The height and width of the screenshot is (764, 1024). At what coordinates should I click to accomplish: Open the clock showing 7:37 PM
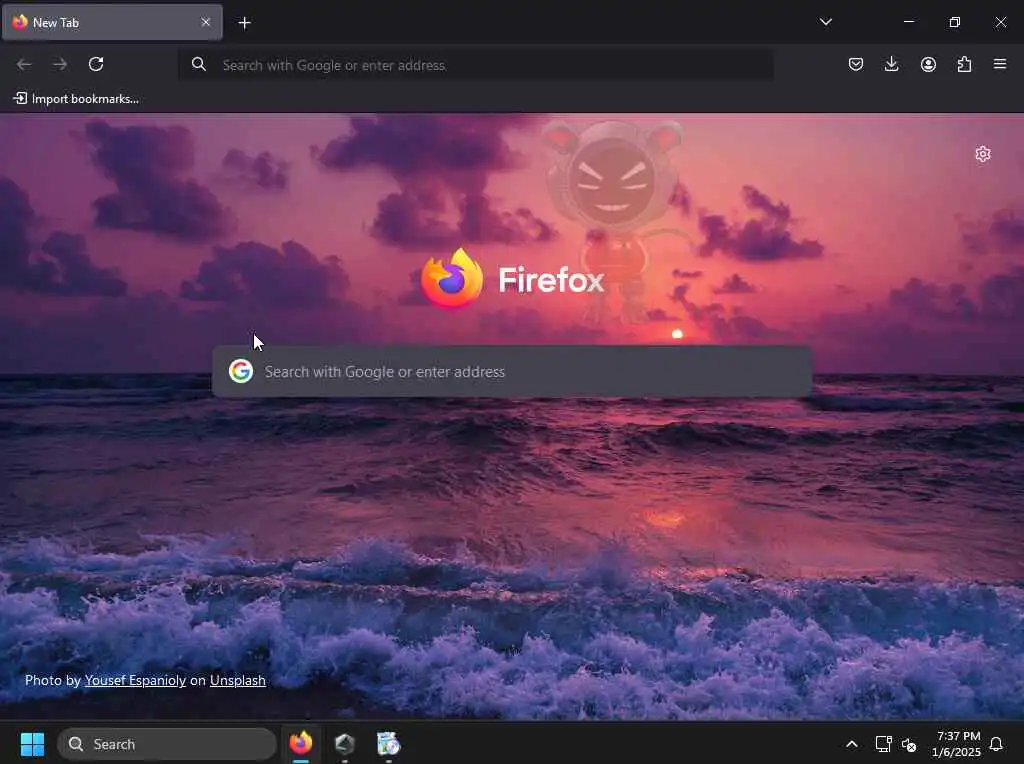coord(956,744)
